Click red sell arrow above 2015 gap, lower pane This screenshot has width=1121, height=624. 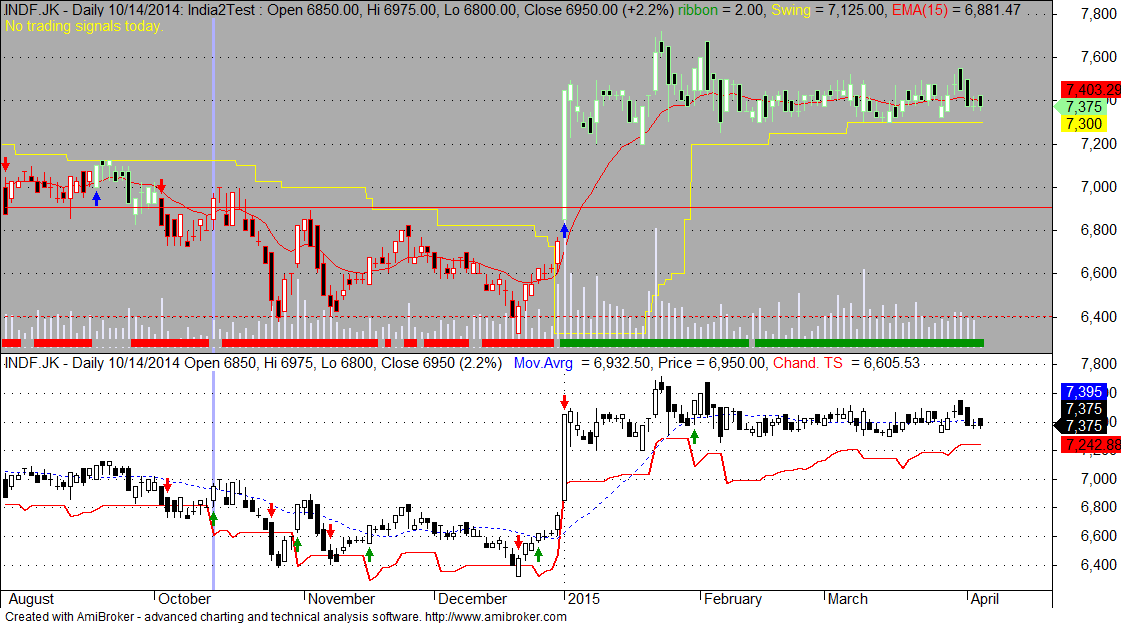point(564,400)
